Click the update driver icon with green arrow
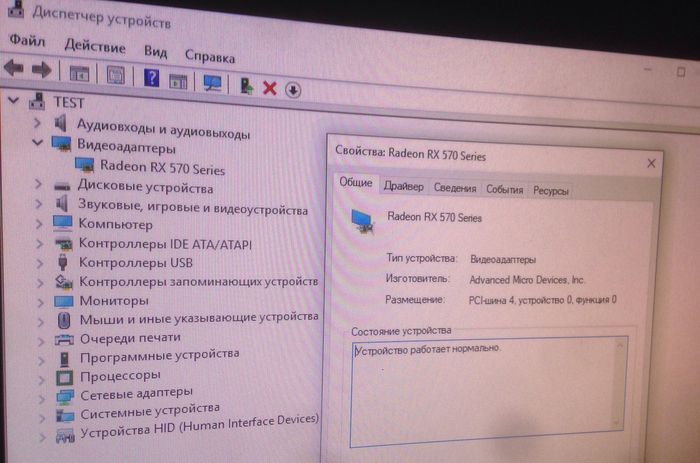The height and width of the screenshot is (463, 700). [x=246, y=85]
